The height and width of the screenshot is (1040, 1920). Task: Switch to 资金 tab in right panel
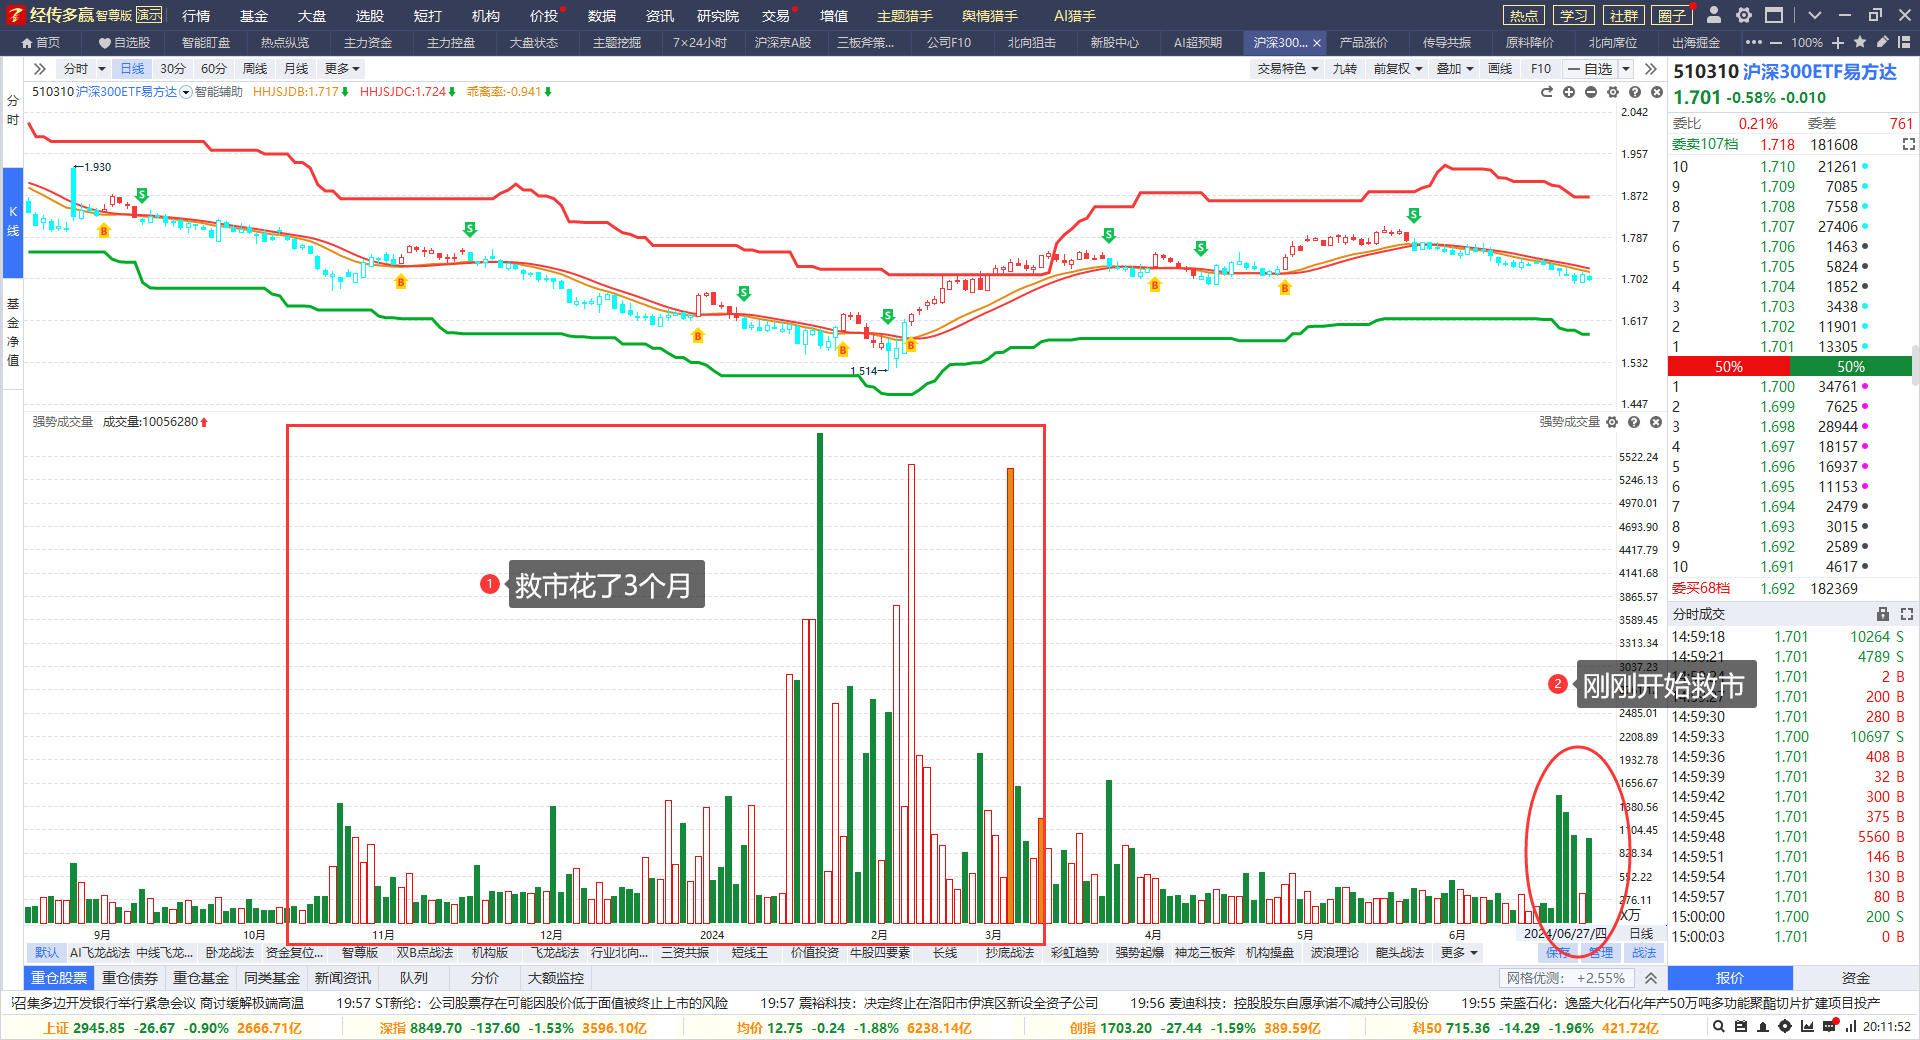[1856, 978]
